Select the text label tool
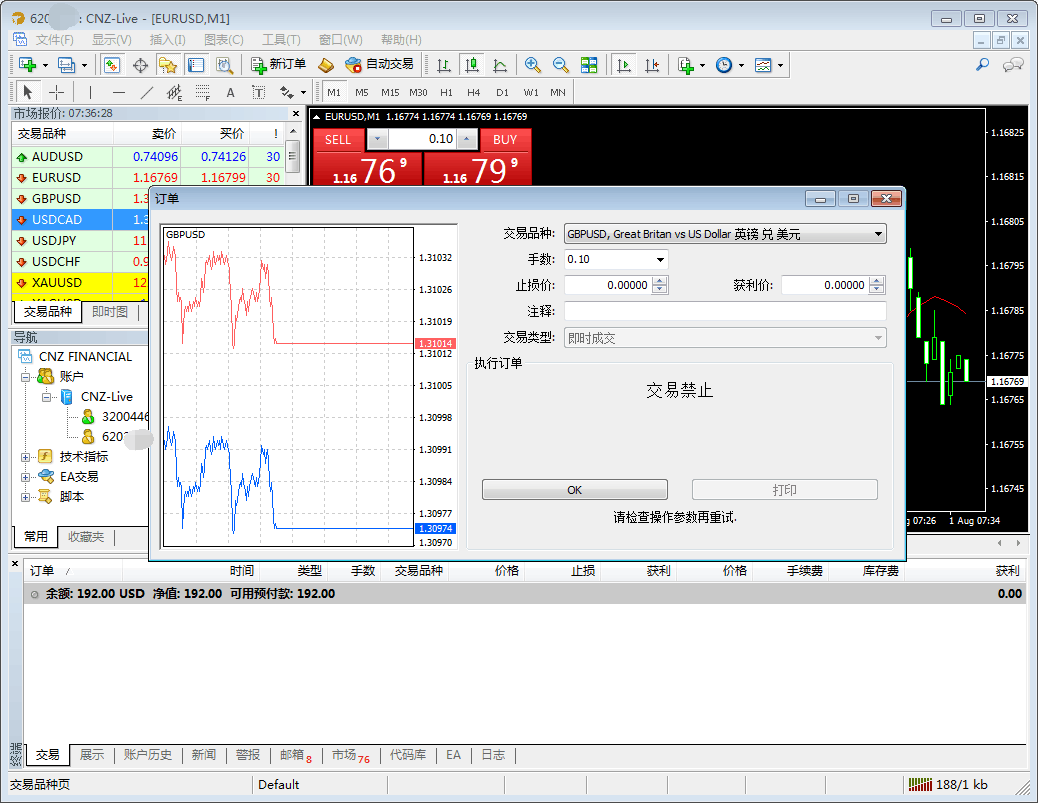 (x=259, y=92)
